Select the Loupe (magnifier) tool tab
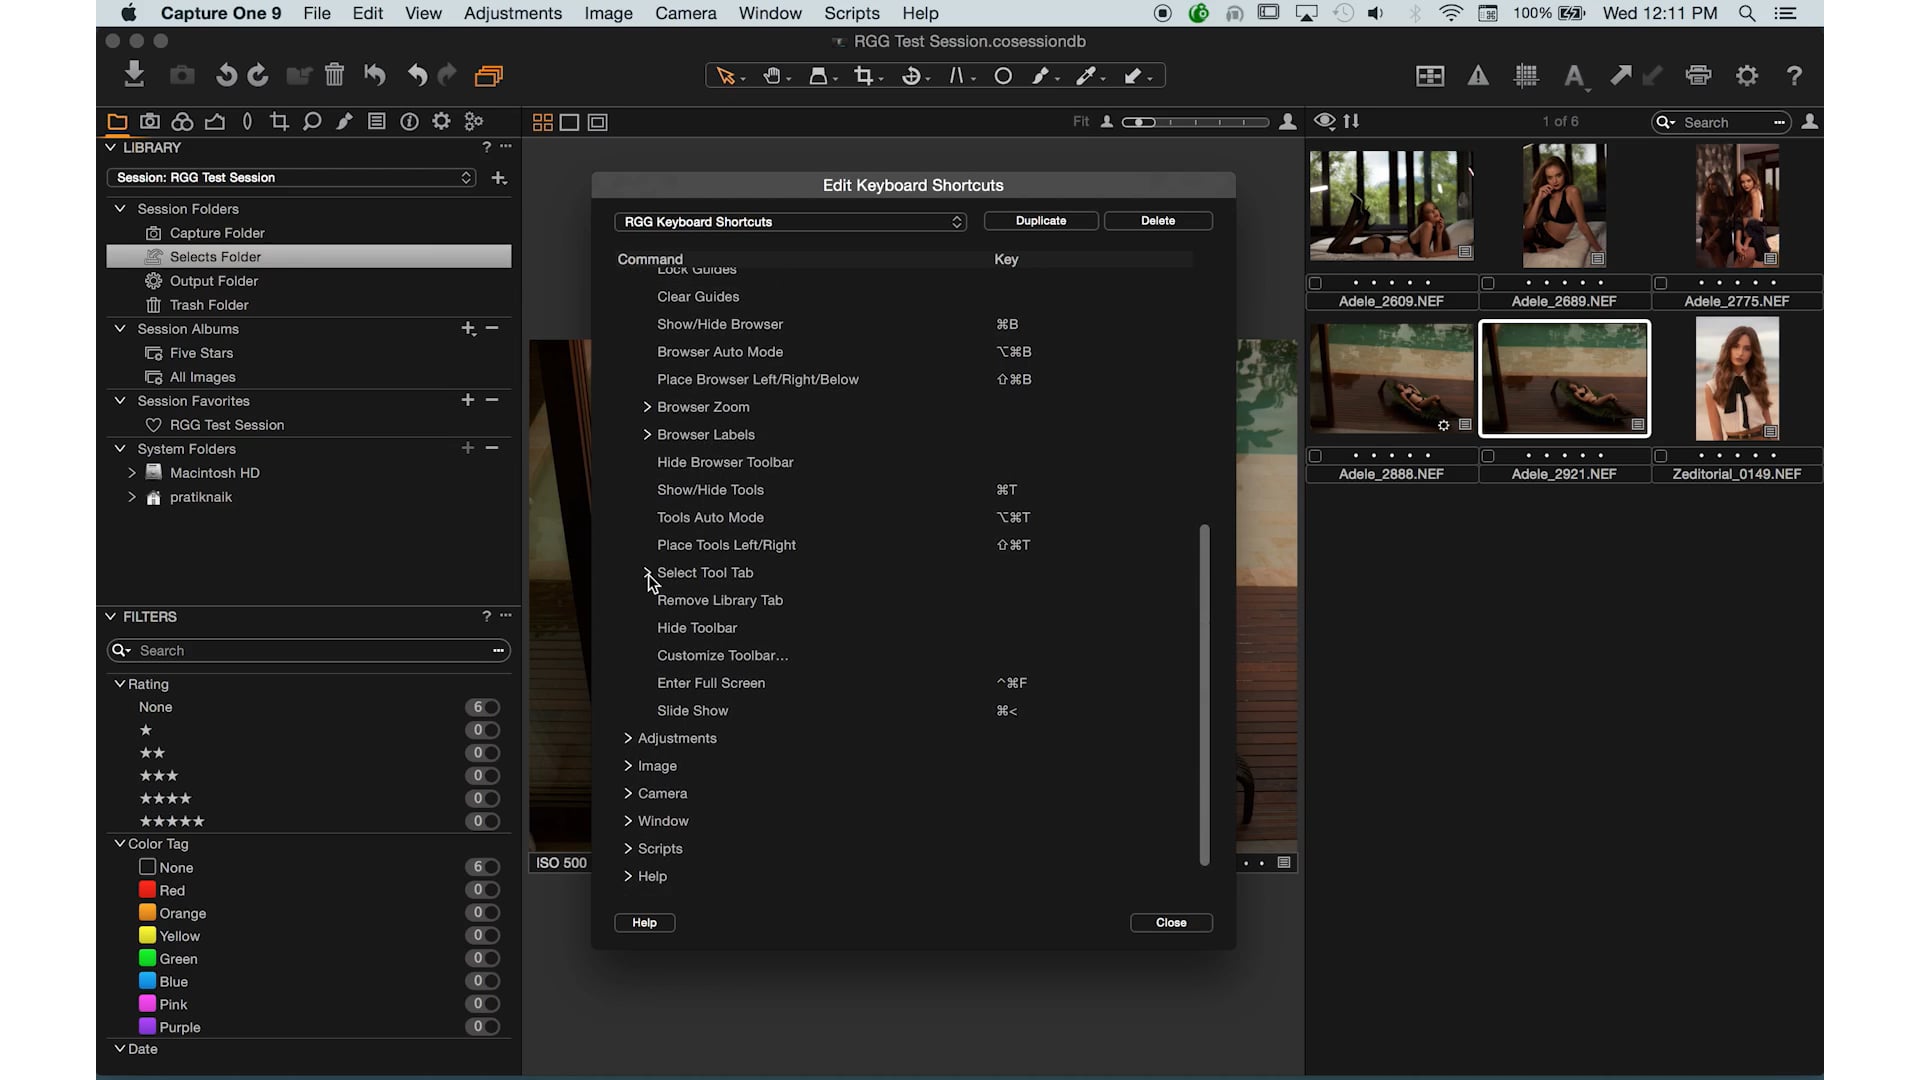 tap(312, 121)
